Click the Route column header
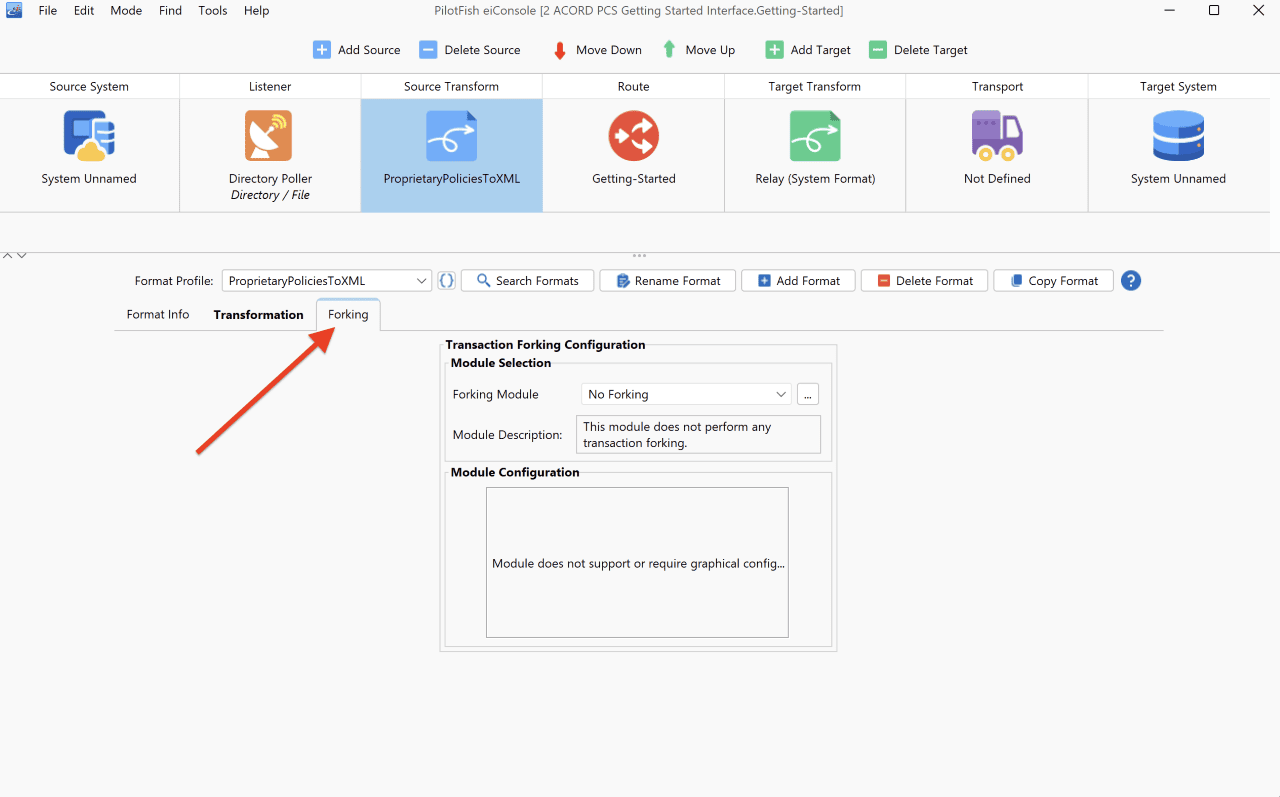Image resolution: width=1280 pixels, height=797 pixels. pos(634,86)
